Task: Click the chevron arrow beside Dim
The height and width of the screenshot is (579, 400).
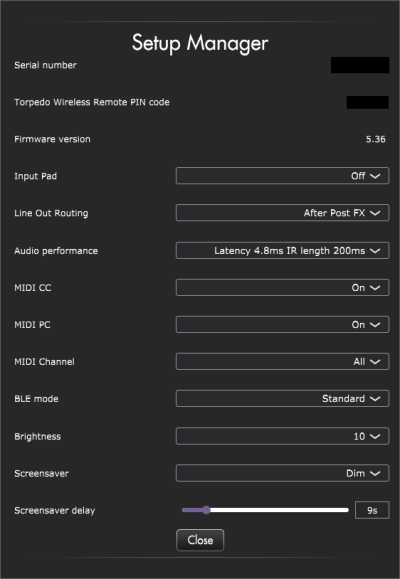Action: (375, 473)
